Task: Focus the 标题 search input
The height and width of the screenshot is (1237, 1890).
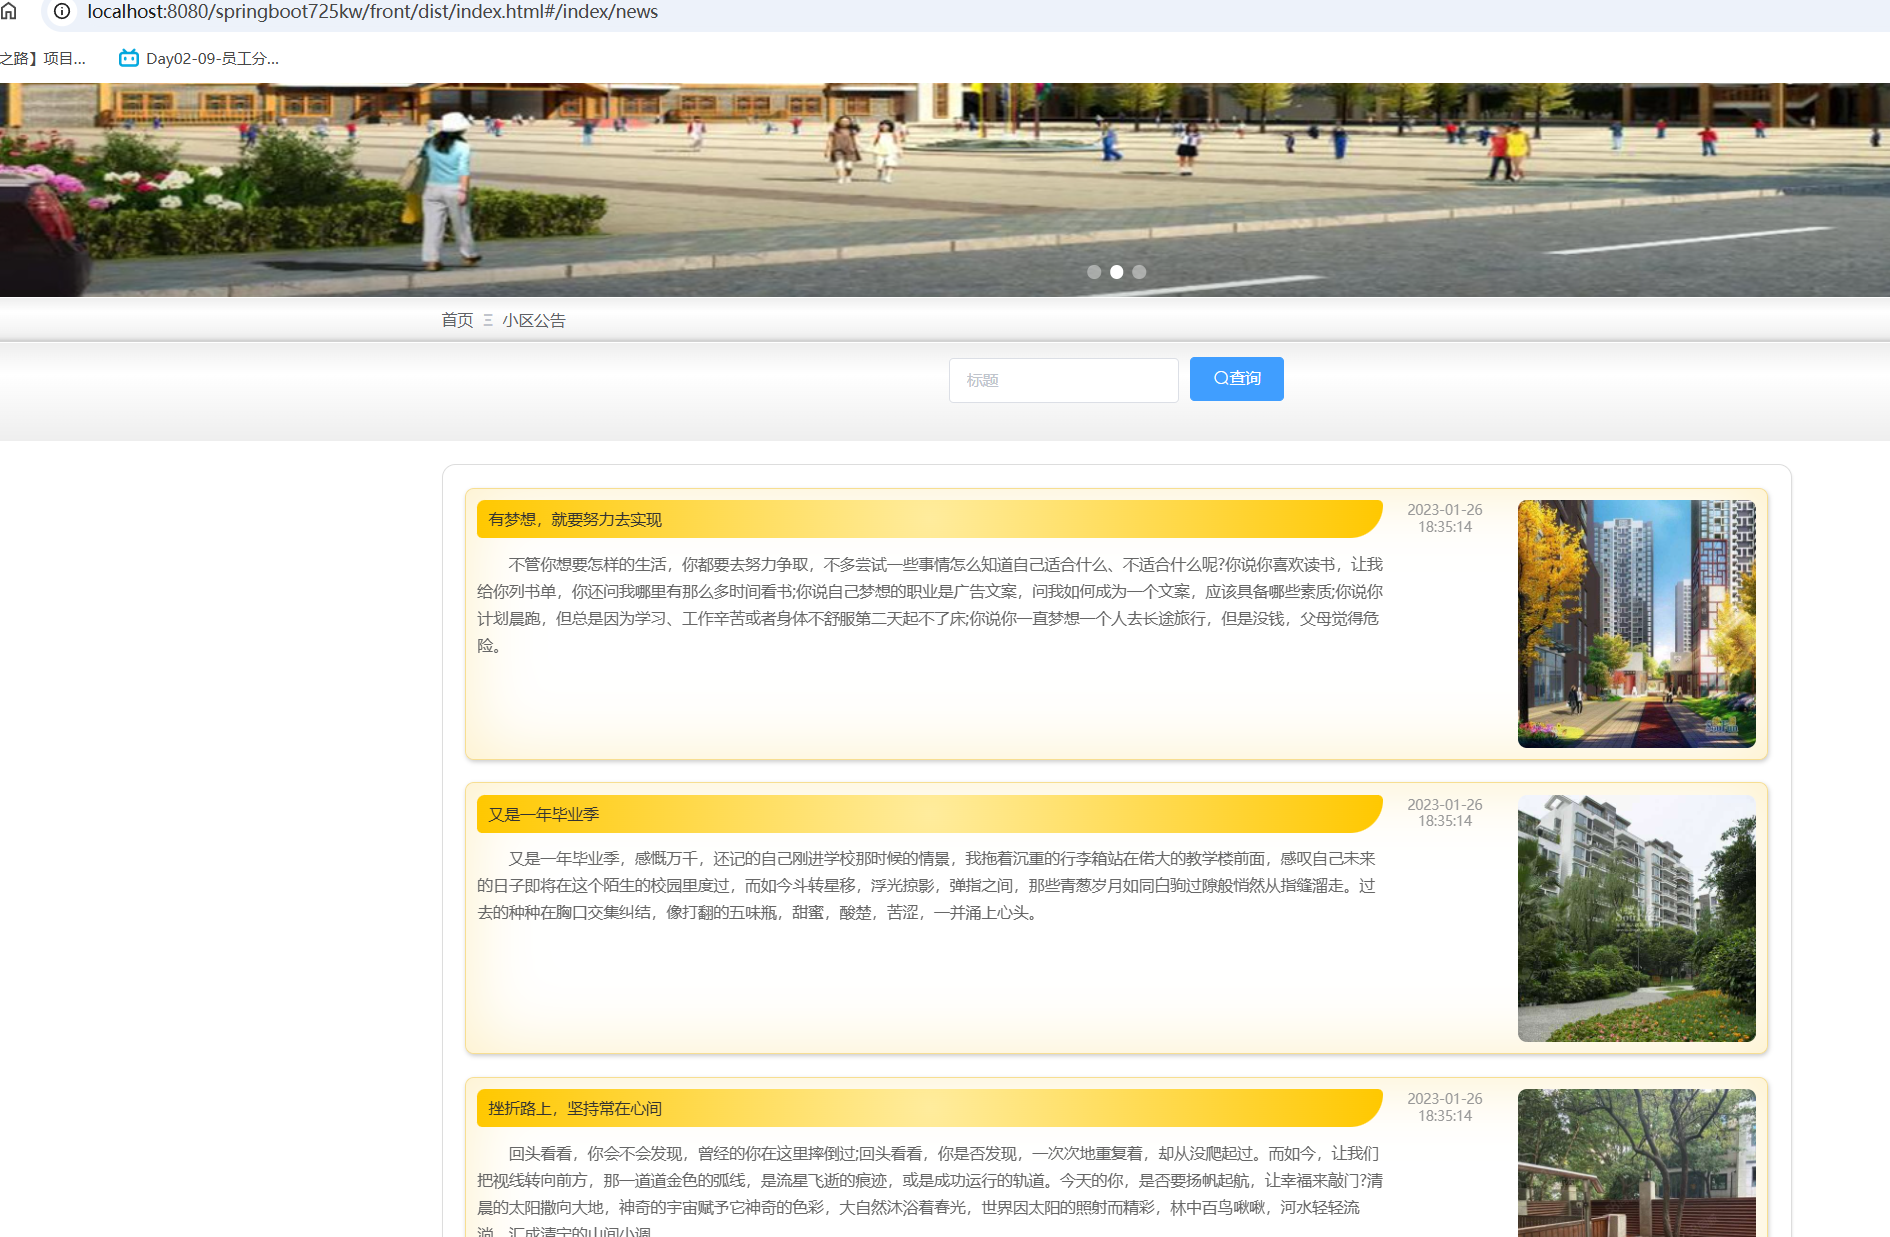Action: coord(1064,380)
